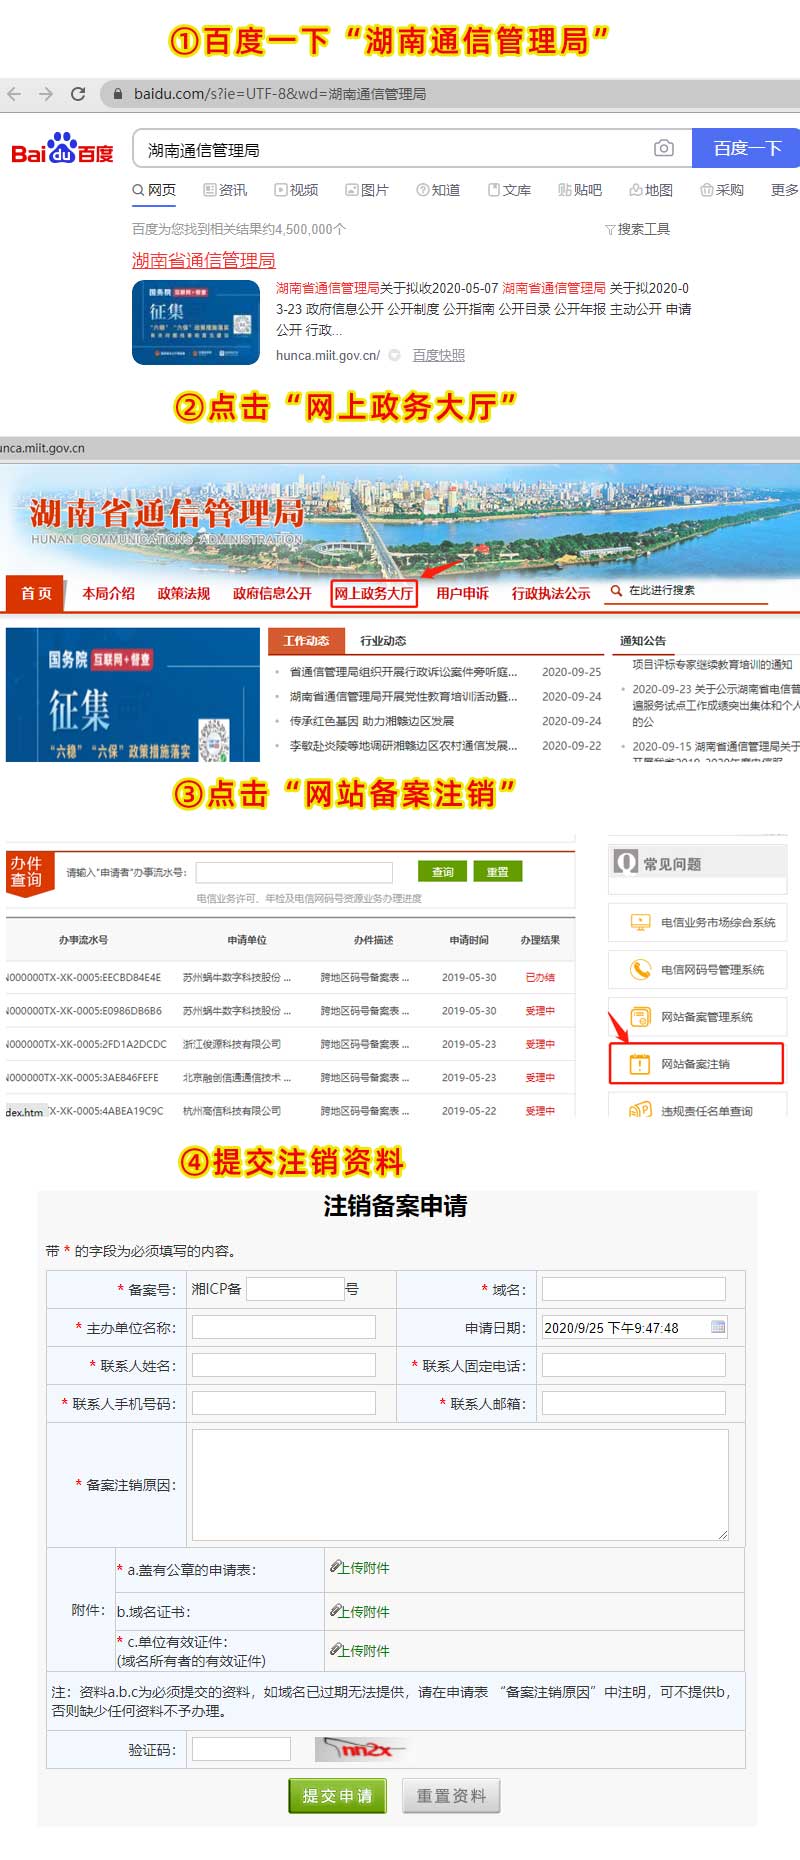Viewport: 800px width, 1860px height.
Task: Click 上传附件 for 盖有公章的申请表
Action: tap(361, 1568)
